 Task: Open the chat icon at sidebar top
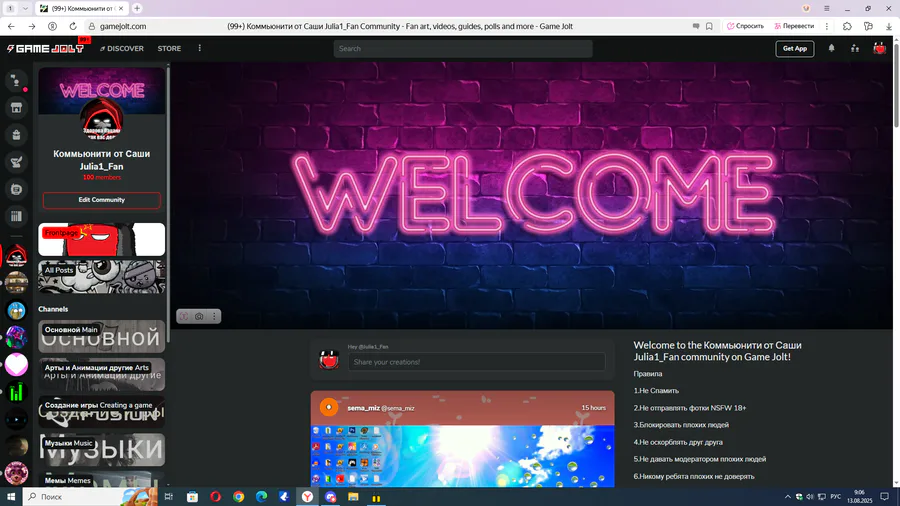(x=16, y=81)
